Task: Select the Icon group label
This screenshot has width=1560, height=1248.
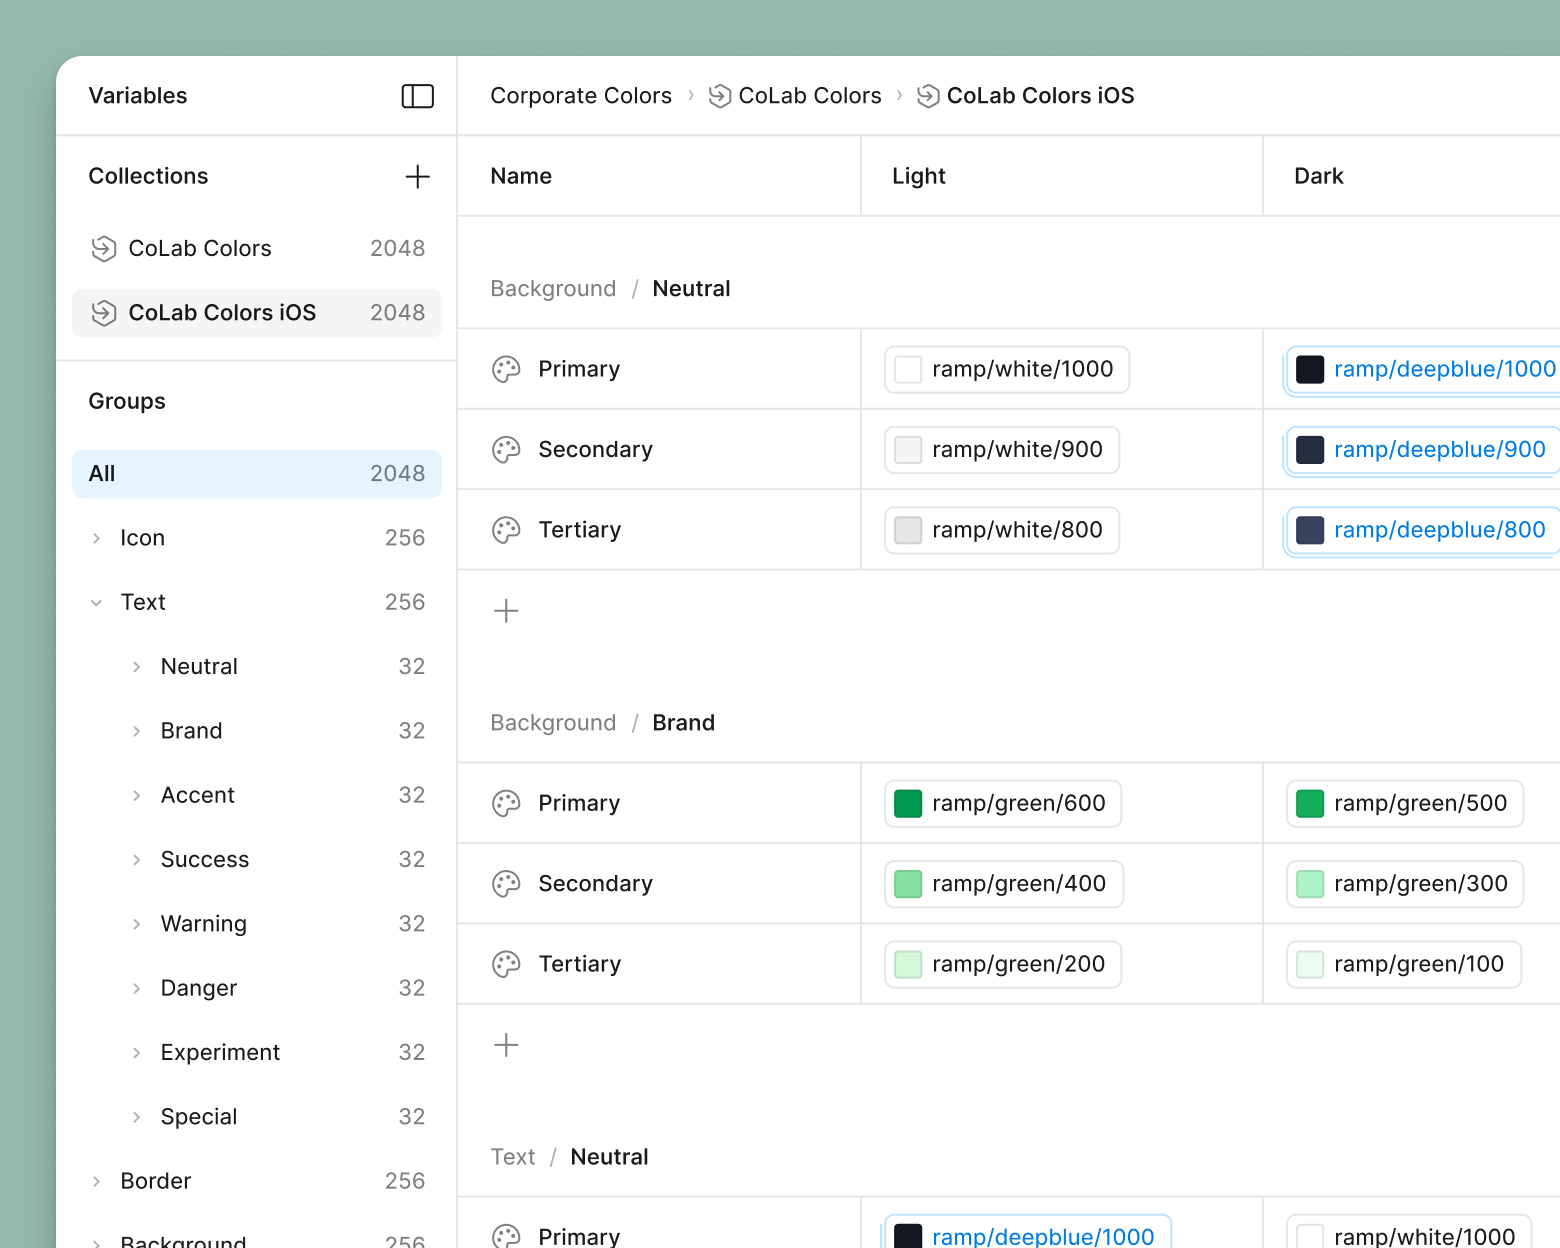Action: click(x=143, y=538)
